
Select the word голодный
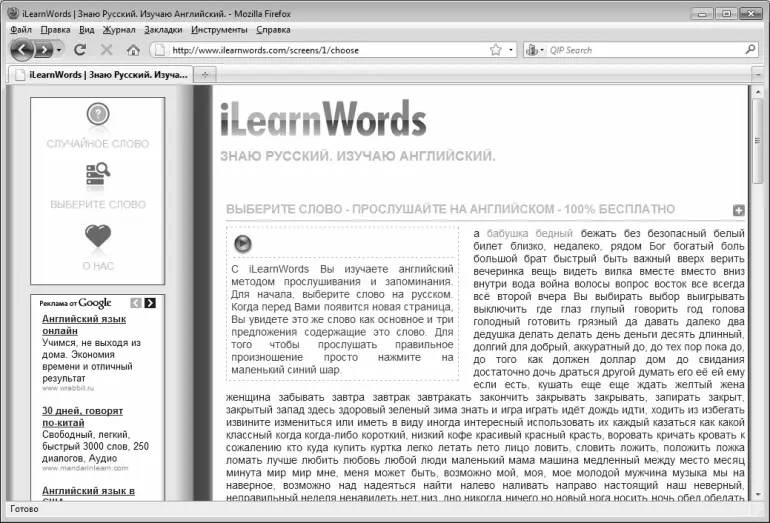point(496,322)
